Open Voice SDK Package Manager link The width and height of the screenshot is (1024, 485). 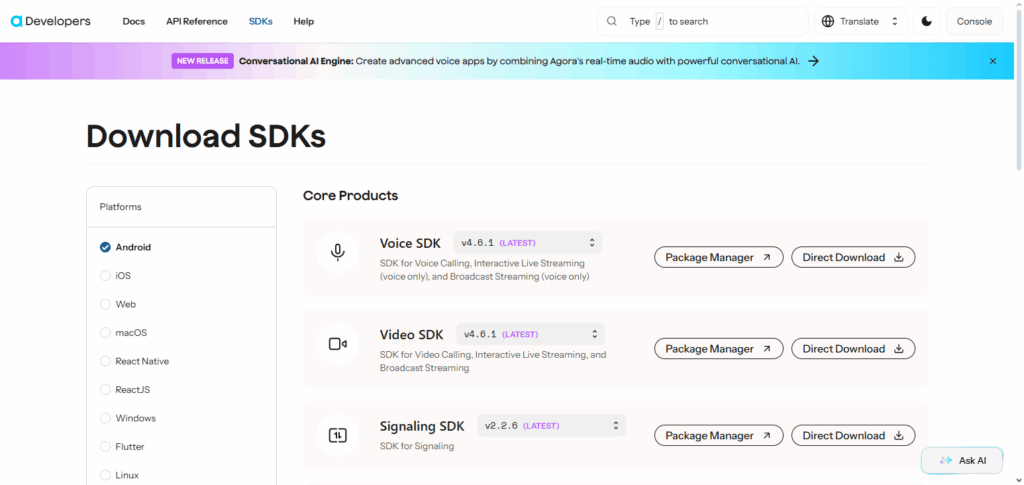718,257
